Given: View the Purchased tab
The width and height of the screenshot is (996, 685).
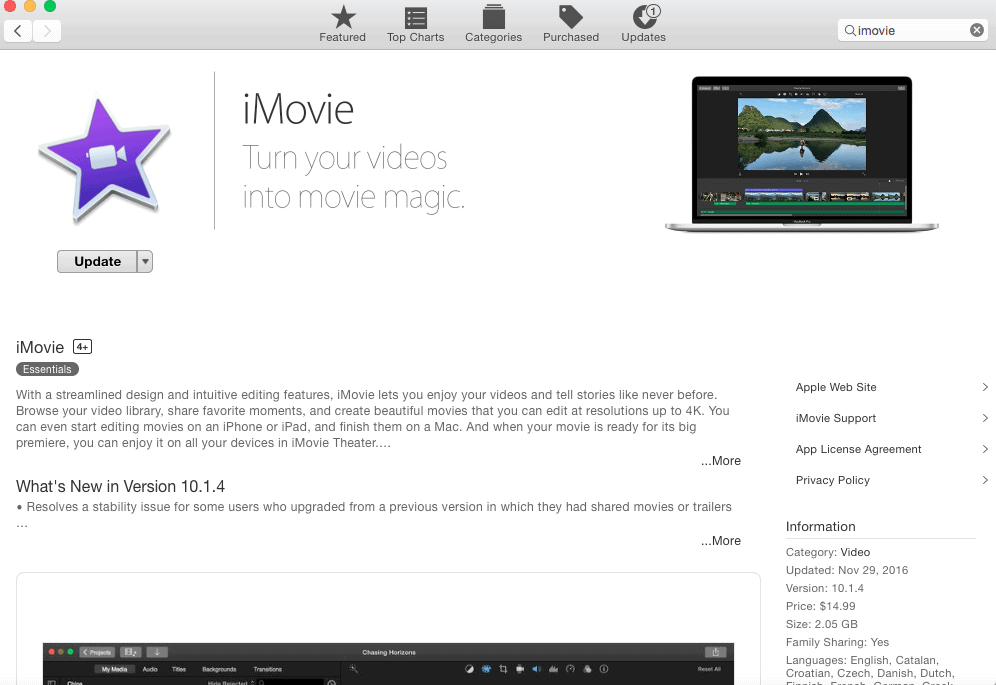Looking at the screenshot, I should point(570,24).
